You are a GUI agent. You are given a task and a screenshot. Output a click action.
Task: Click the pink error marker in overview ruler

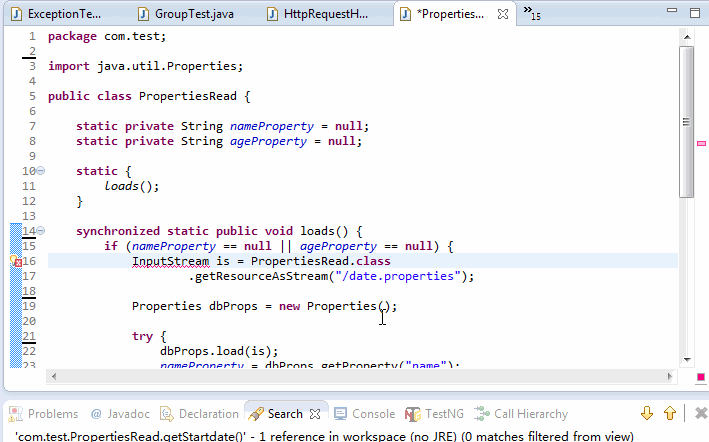click(x=701, y=143)
